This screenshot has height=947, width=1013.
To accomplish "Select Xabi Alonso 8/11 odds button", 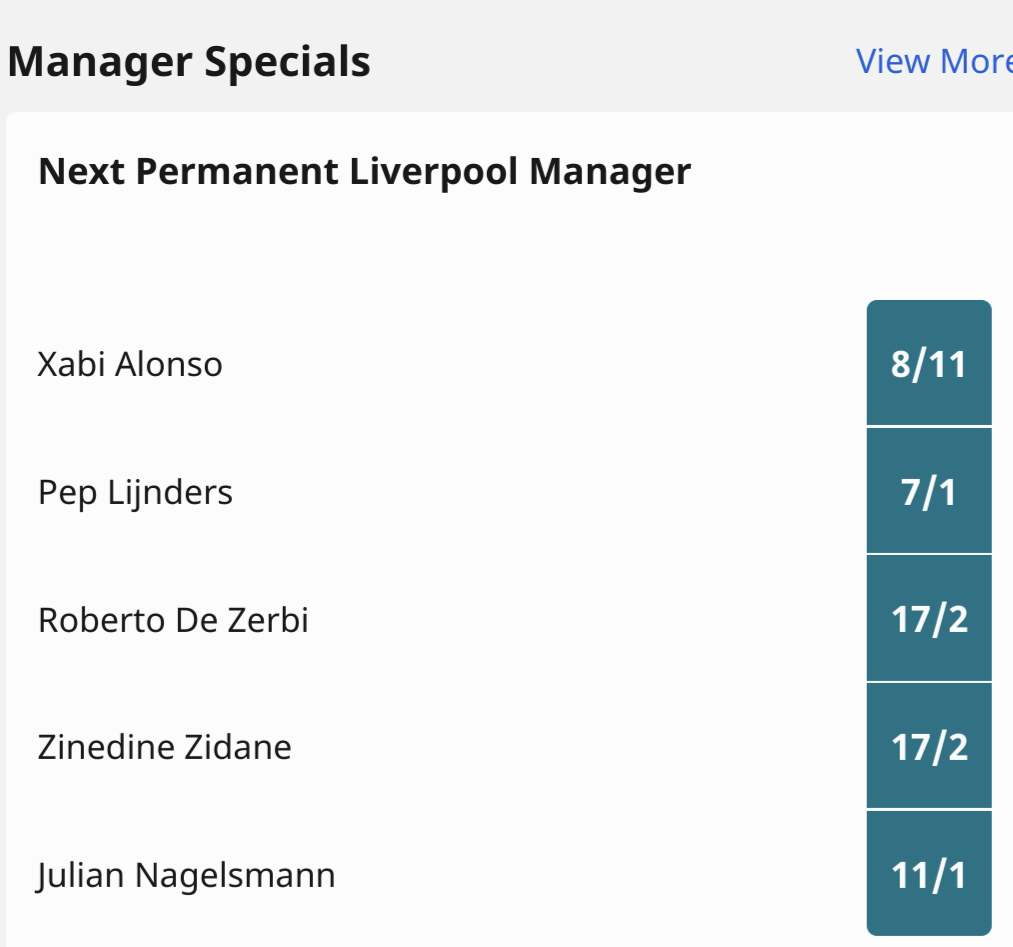I will click(929, 363).
